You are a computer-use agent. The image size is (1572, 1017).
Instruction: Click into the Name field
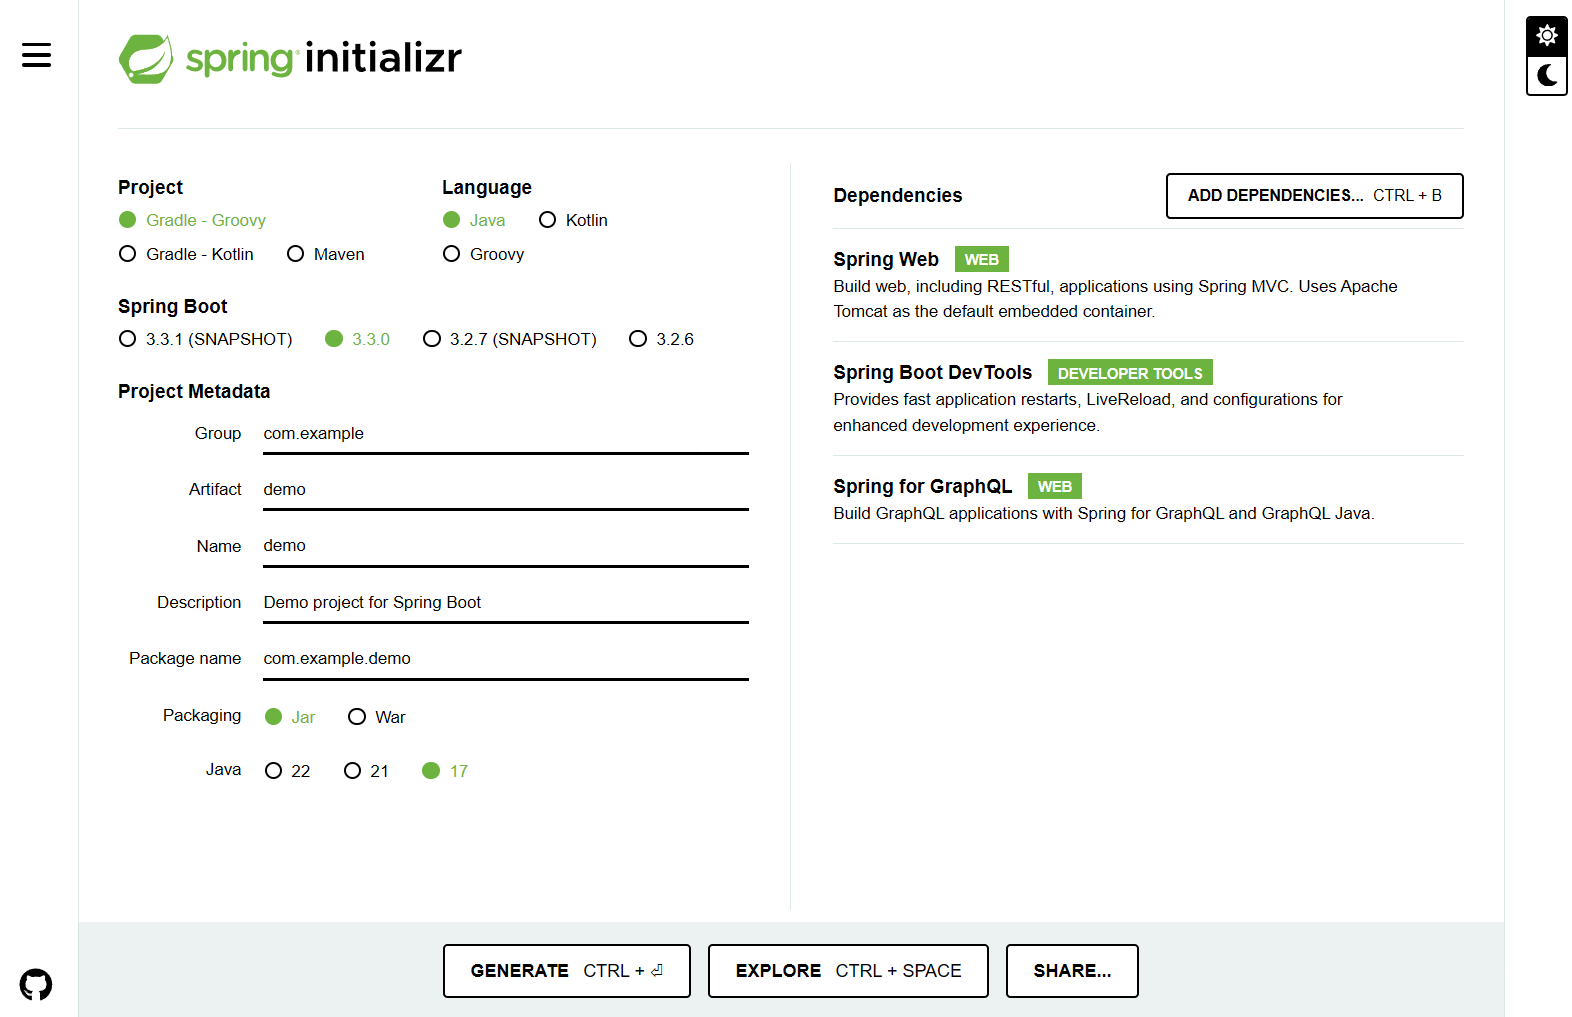click(x=506, y=546)
